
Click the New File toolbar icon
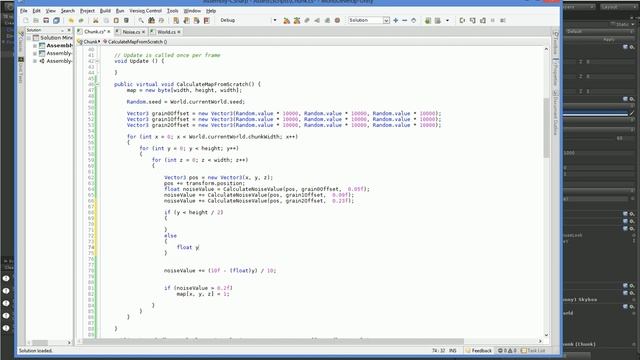click(x=26, y=20)
